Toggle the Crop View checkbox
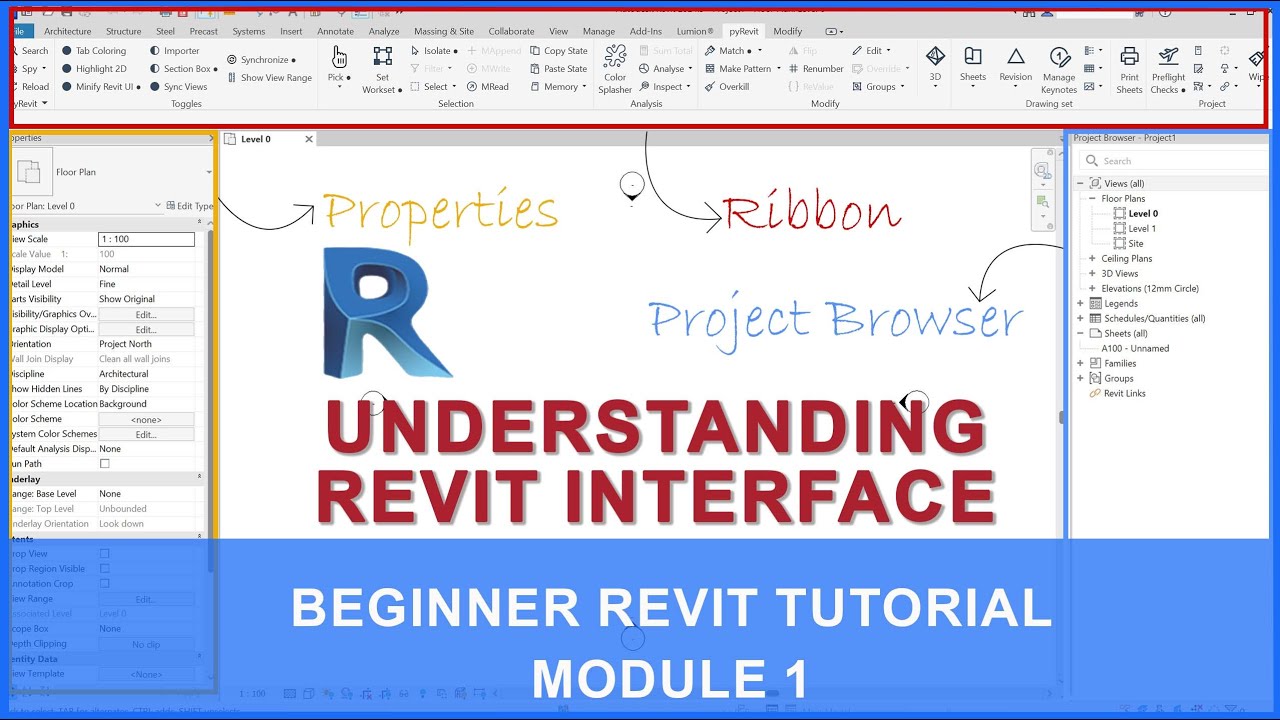 coord(105,554)
